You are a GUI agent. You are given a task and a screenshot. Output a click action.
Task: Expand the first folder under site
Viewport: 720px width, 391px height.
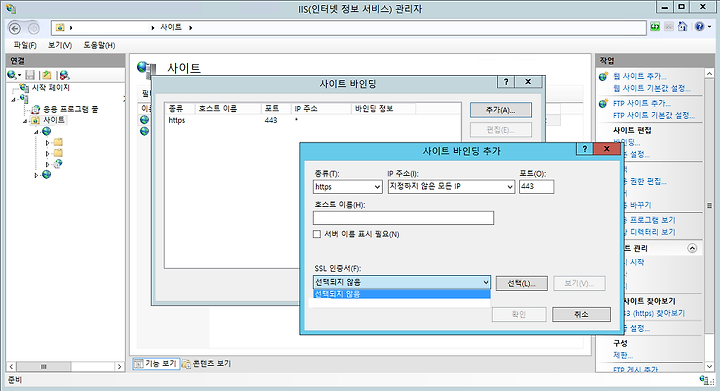coord(47,142)
